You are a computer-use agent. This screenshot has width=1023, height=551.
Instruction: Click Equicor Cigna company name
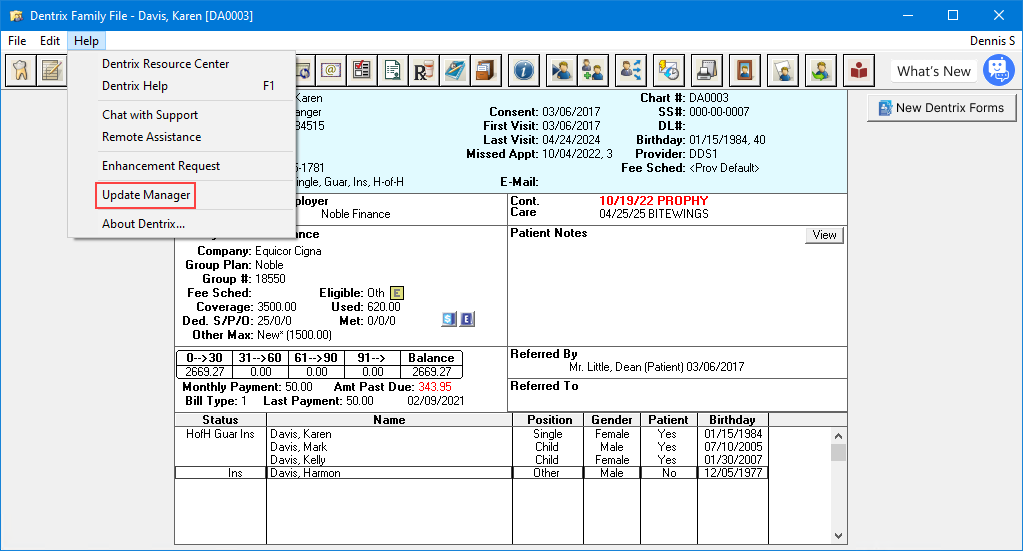tap(288, 251)
